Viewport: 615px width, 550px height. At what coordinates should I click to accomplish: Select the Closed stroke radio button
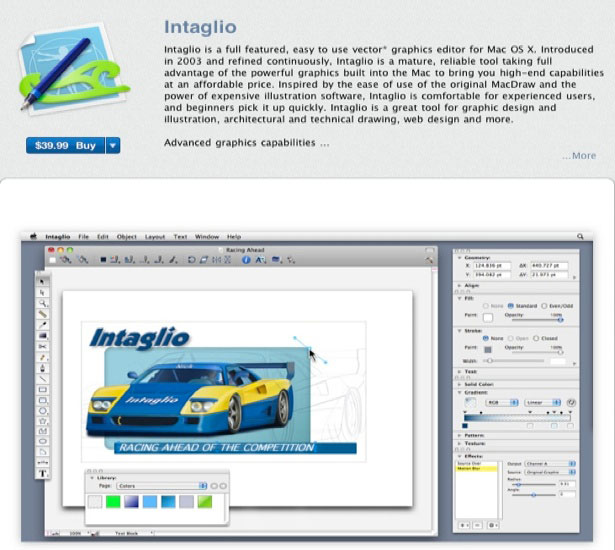(x=536, y=338)
